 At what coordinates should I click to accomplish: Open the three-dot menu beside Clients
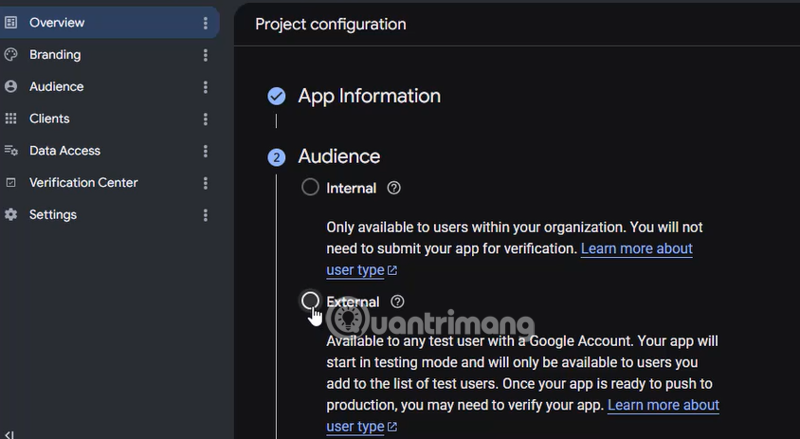[x=205, y=119]
